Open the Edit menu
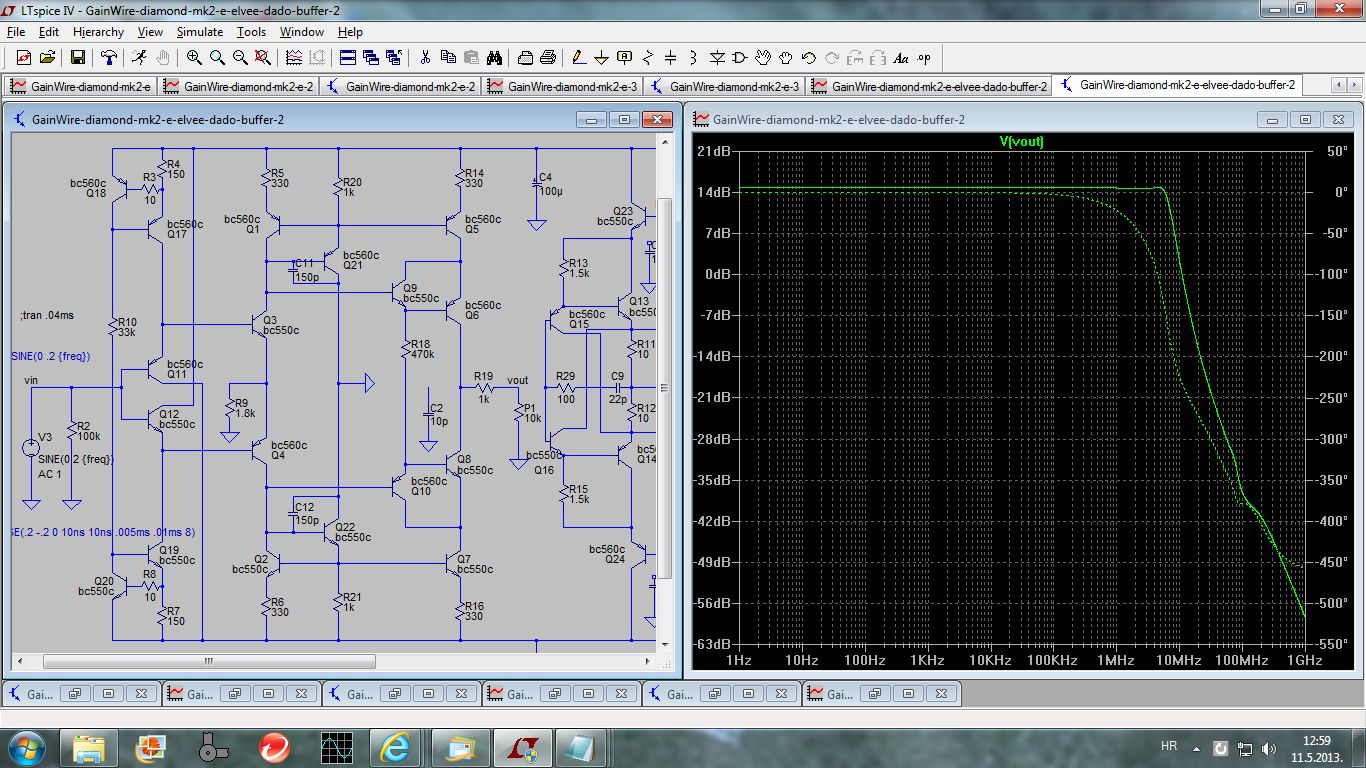This screenshot has width=1366, height=768. (x=49, y=32)
